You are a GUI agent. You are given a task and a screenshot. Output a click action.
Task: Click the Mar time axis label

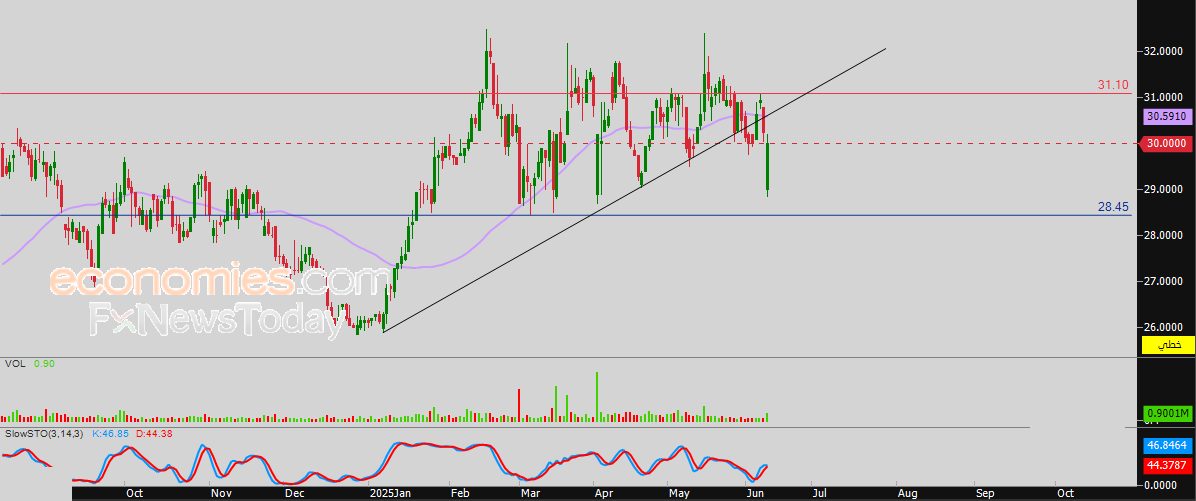click(529, 494)
